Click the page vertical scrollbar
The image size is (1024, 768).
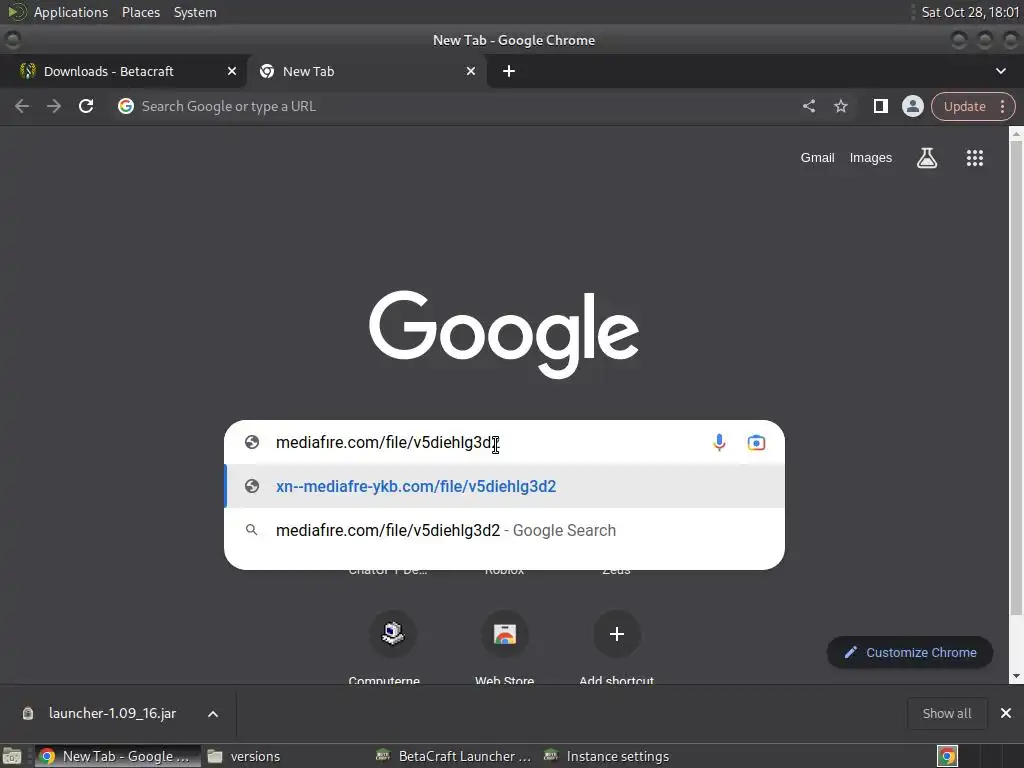click(x=1016, y=379)
